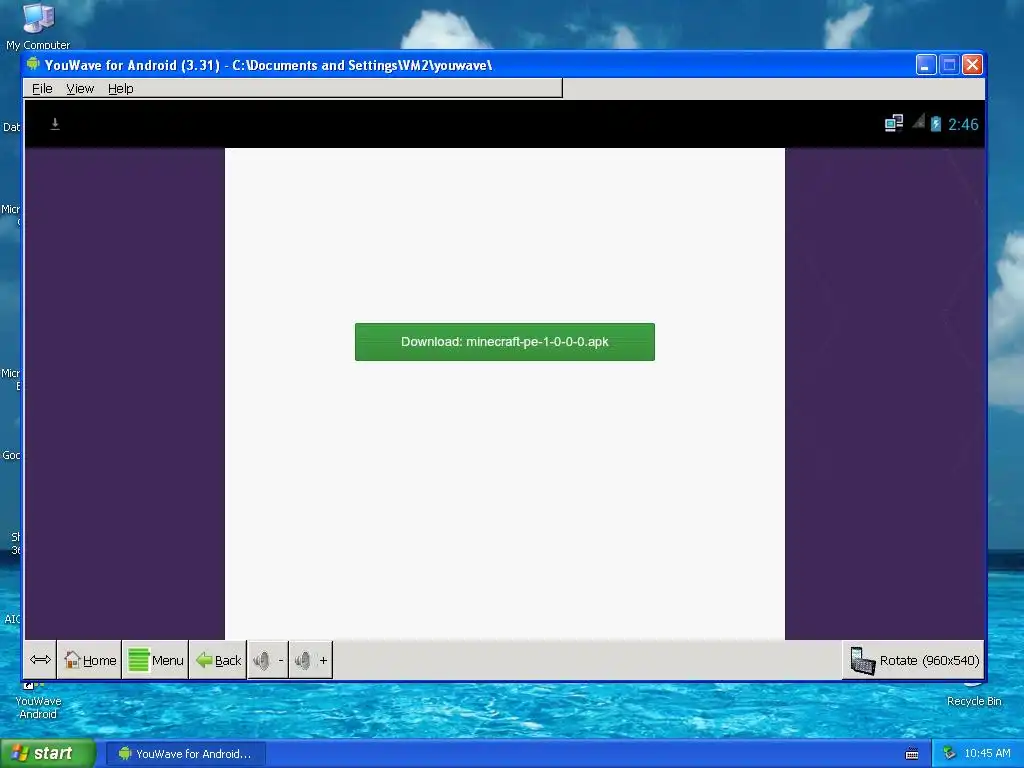Lower volume with speaker minus button
The image size is (1024, 768).
268,660
